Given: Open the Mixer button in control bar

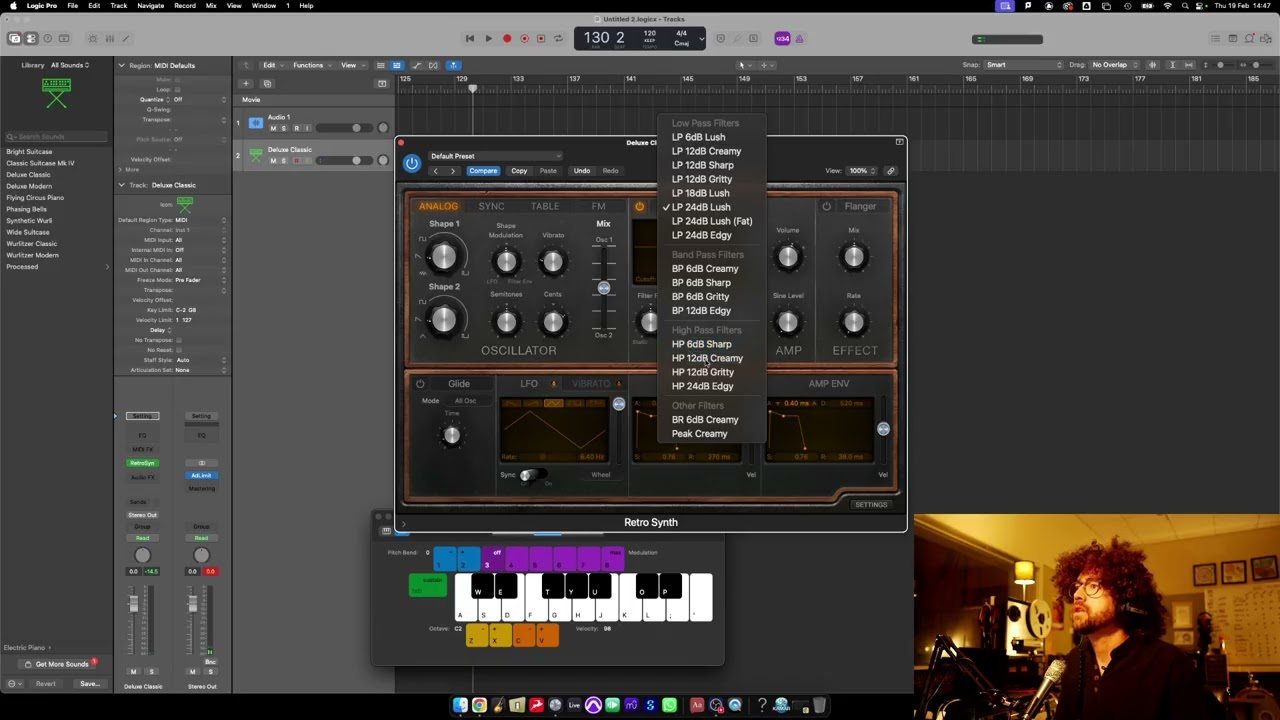Looking at the screenshot, I should point(110,39).
